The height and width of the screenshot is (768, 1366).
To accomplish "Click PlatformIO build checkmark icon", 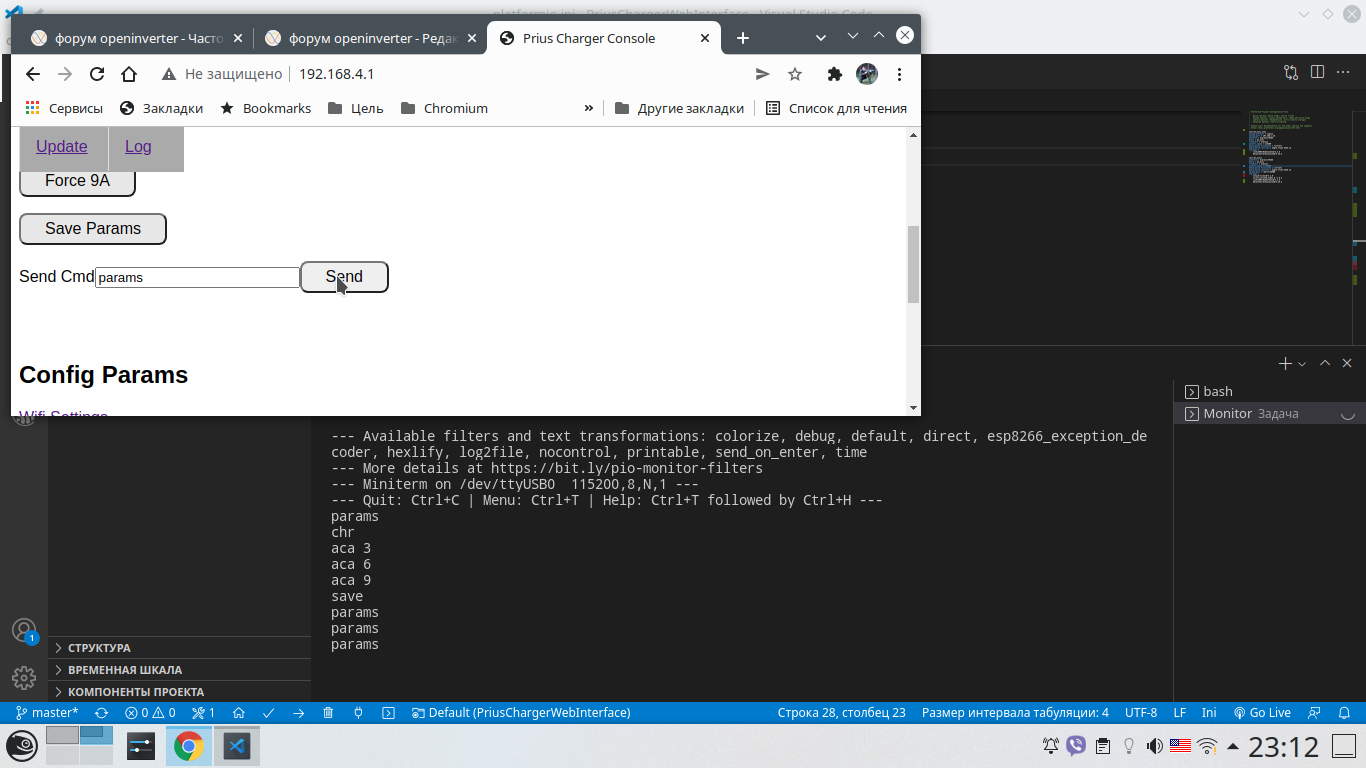I will pyautogui.click(x=268, y=713).
